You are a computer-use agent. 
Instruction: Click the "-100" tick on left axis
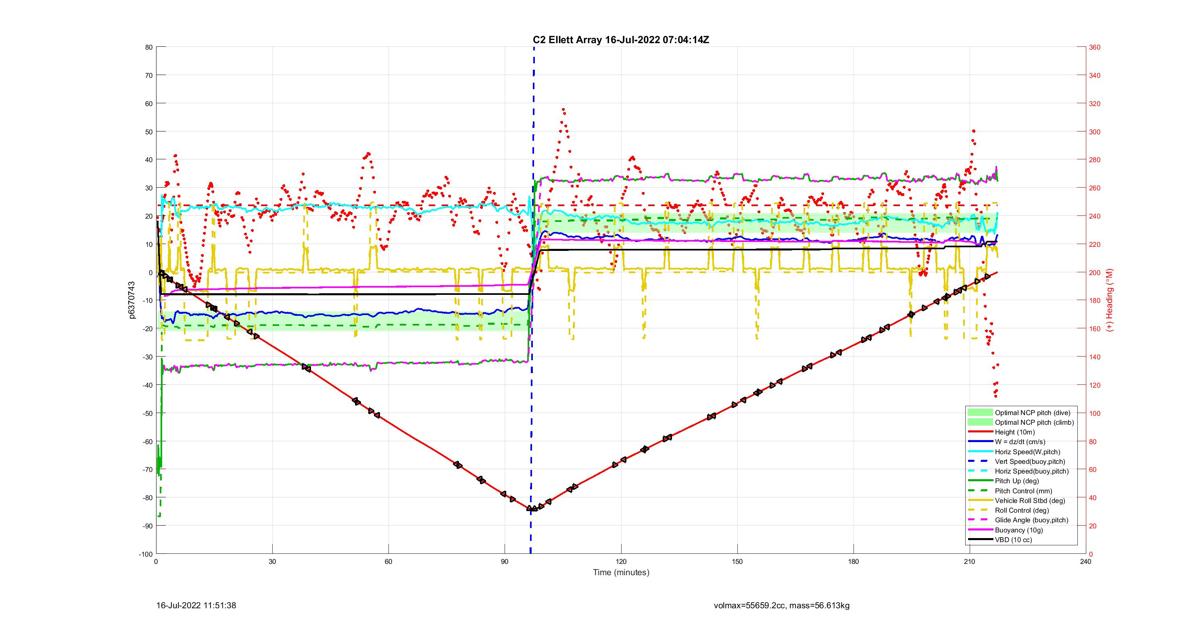146,554
